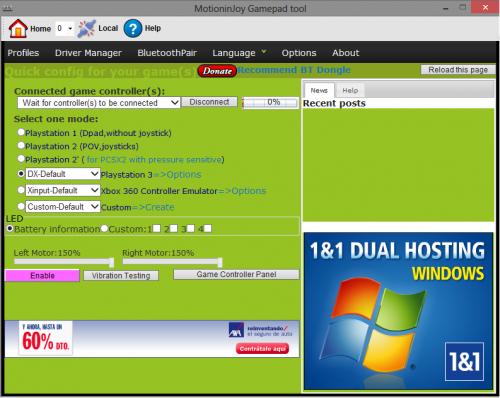Image resolution: width=500 pixels, height=398 pixels.
Task: Close the MotioninJoy Gamepad tool window
Action: point(485,7)
